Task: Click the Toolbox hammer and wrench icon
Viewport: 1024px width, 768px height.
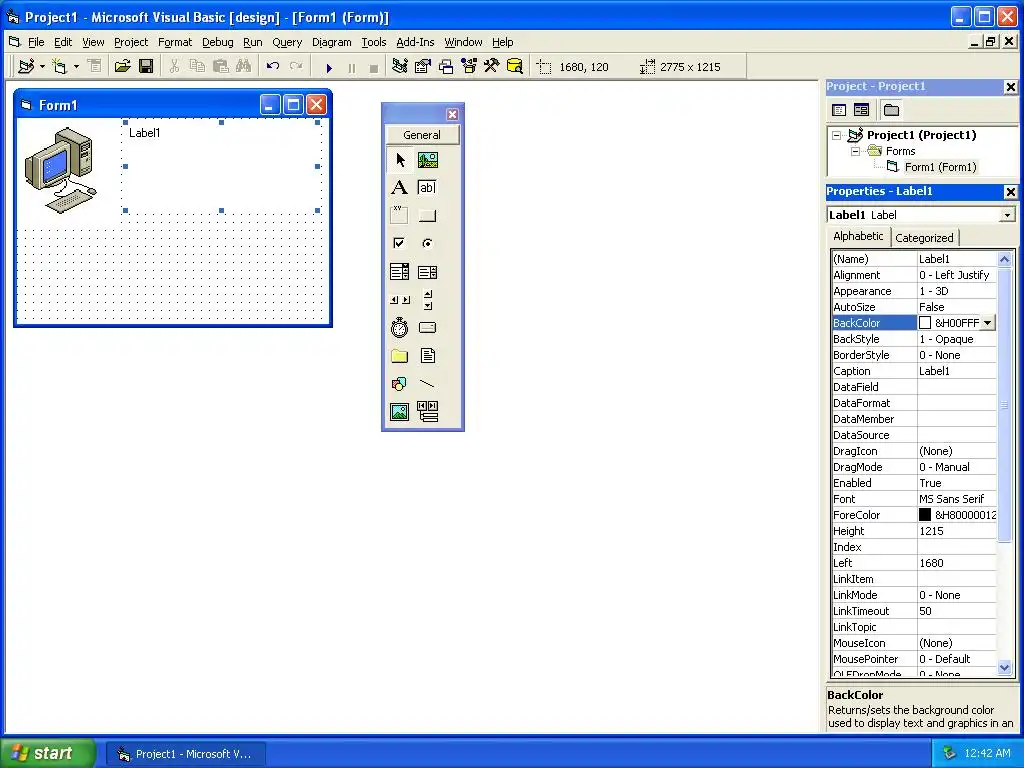Action: [x=492, y=67]
